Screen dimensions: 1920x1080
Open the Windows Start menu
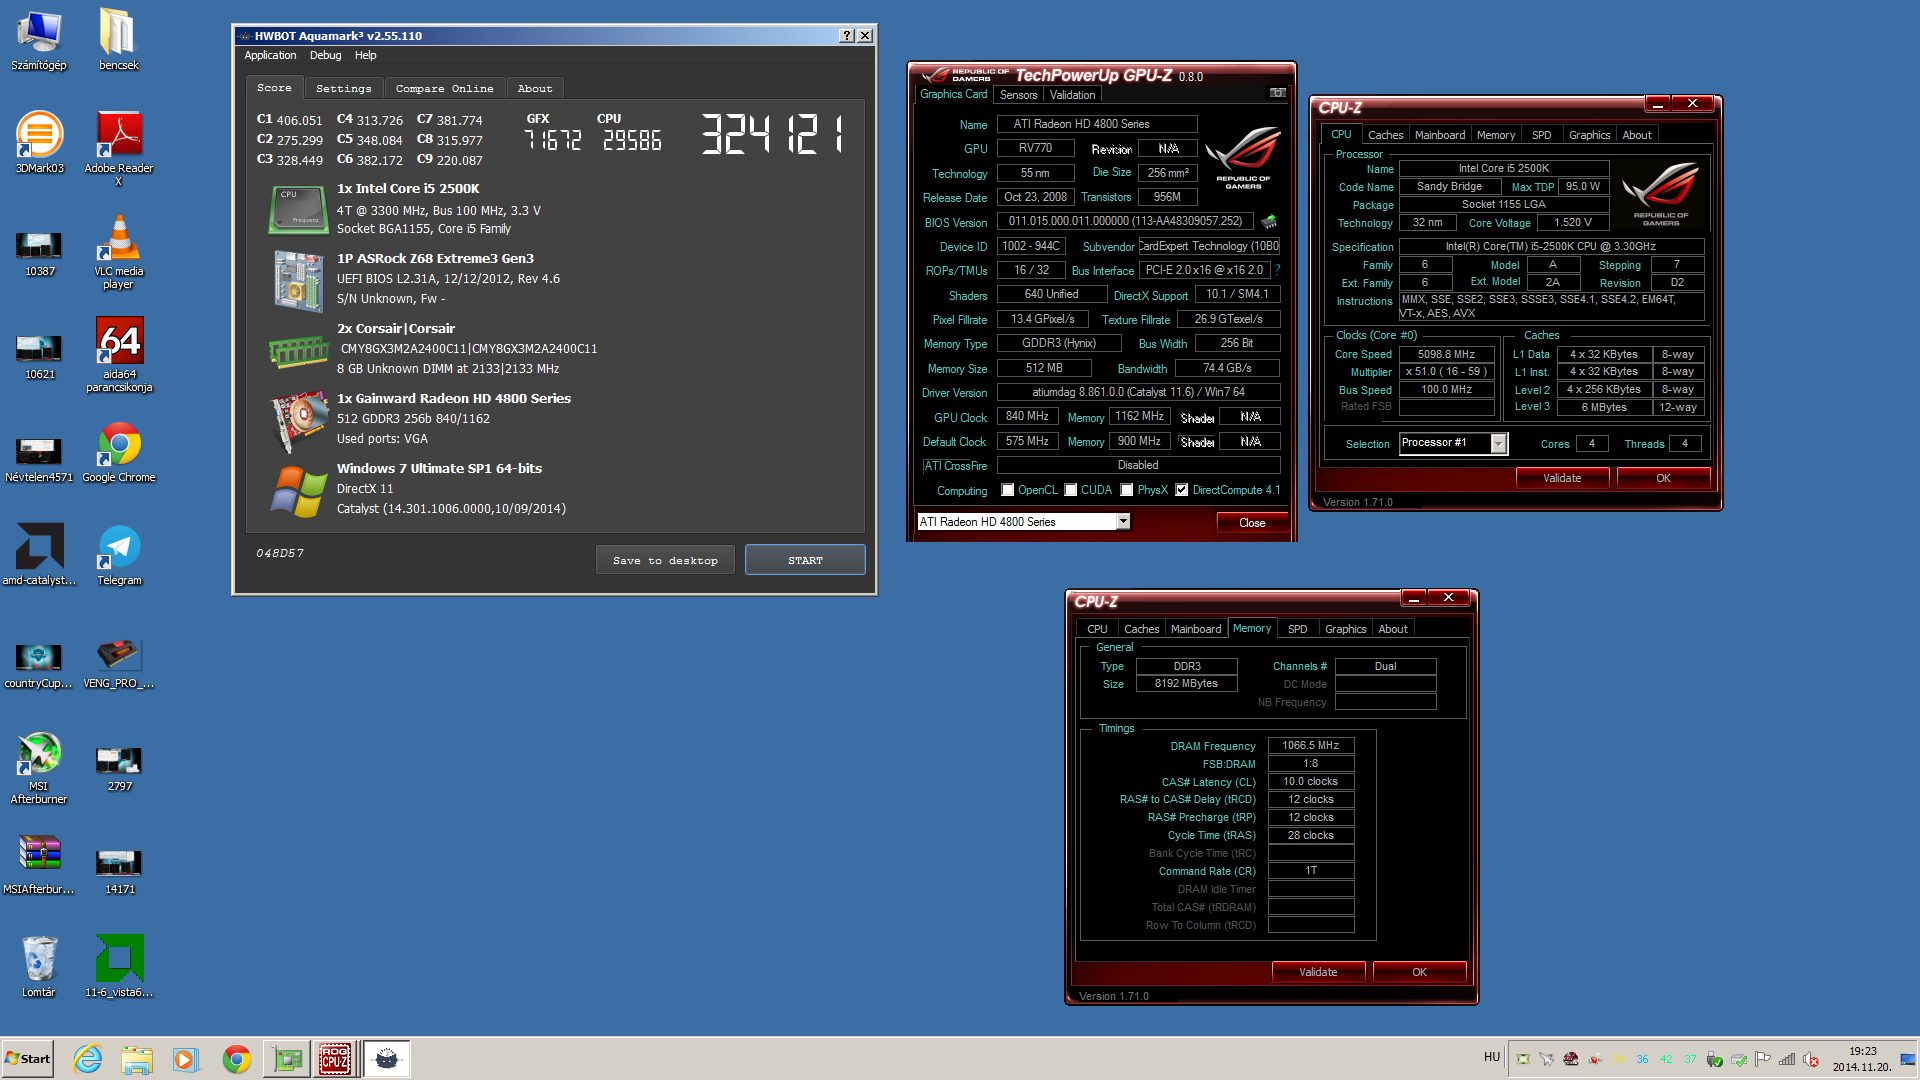(x=27, y=1059)
